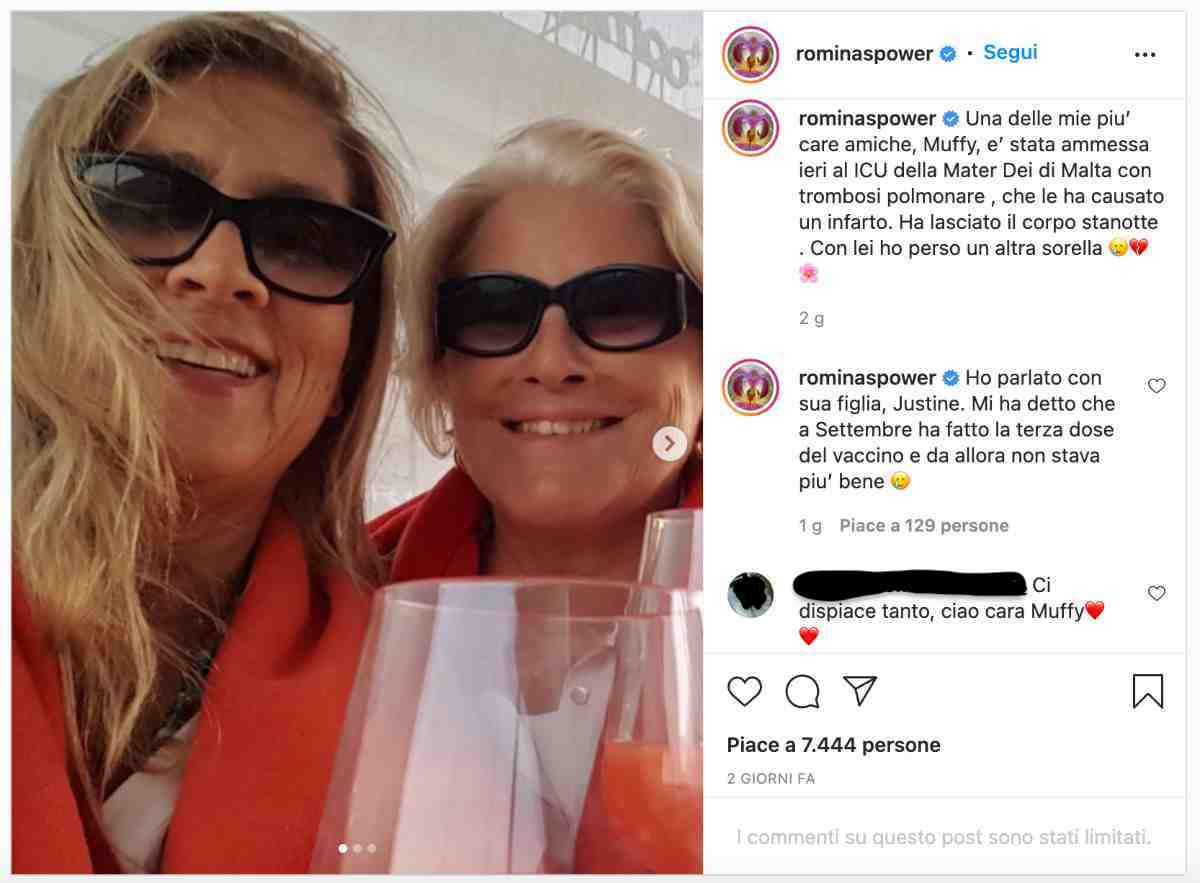Like the post with the heart icon
This screenshot has width=1200, height=883.
pyautogui.click(x=744, y=691)
